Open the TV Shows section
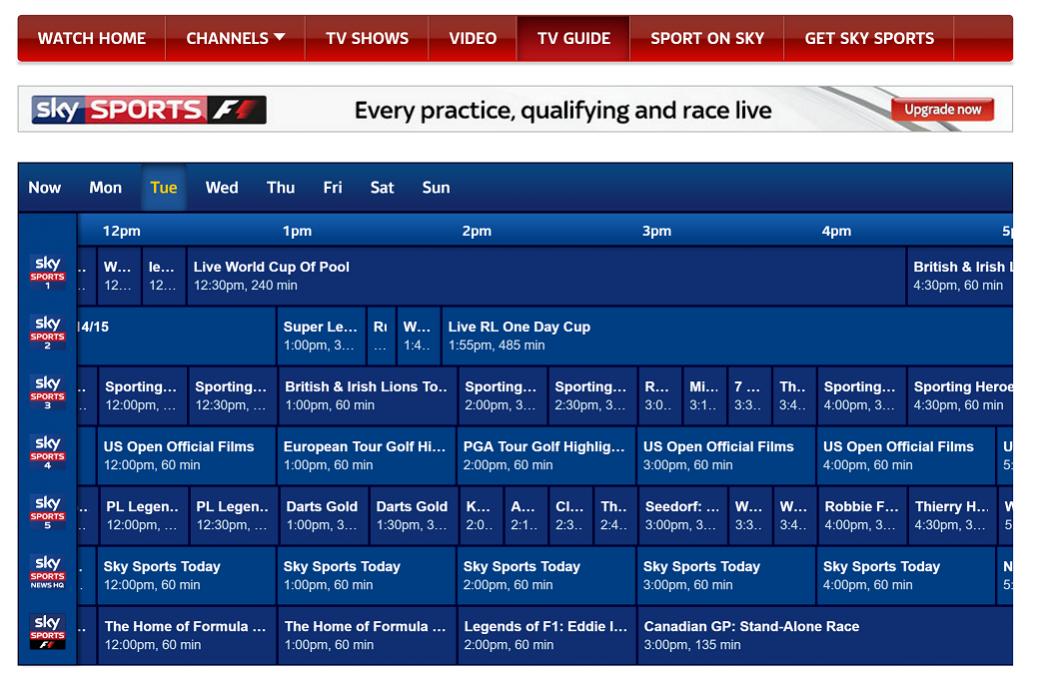The height and width of the screenshot is (676, 1038). (367, 38)
